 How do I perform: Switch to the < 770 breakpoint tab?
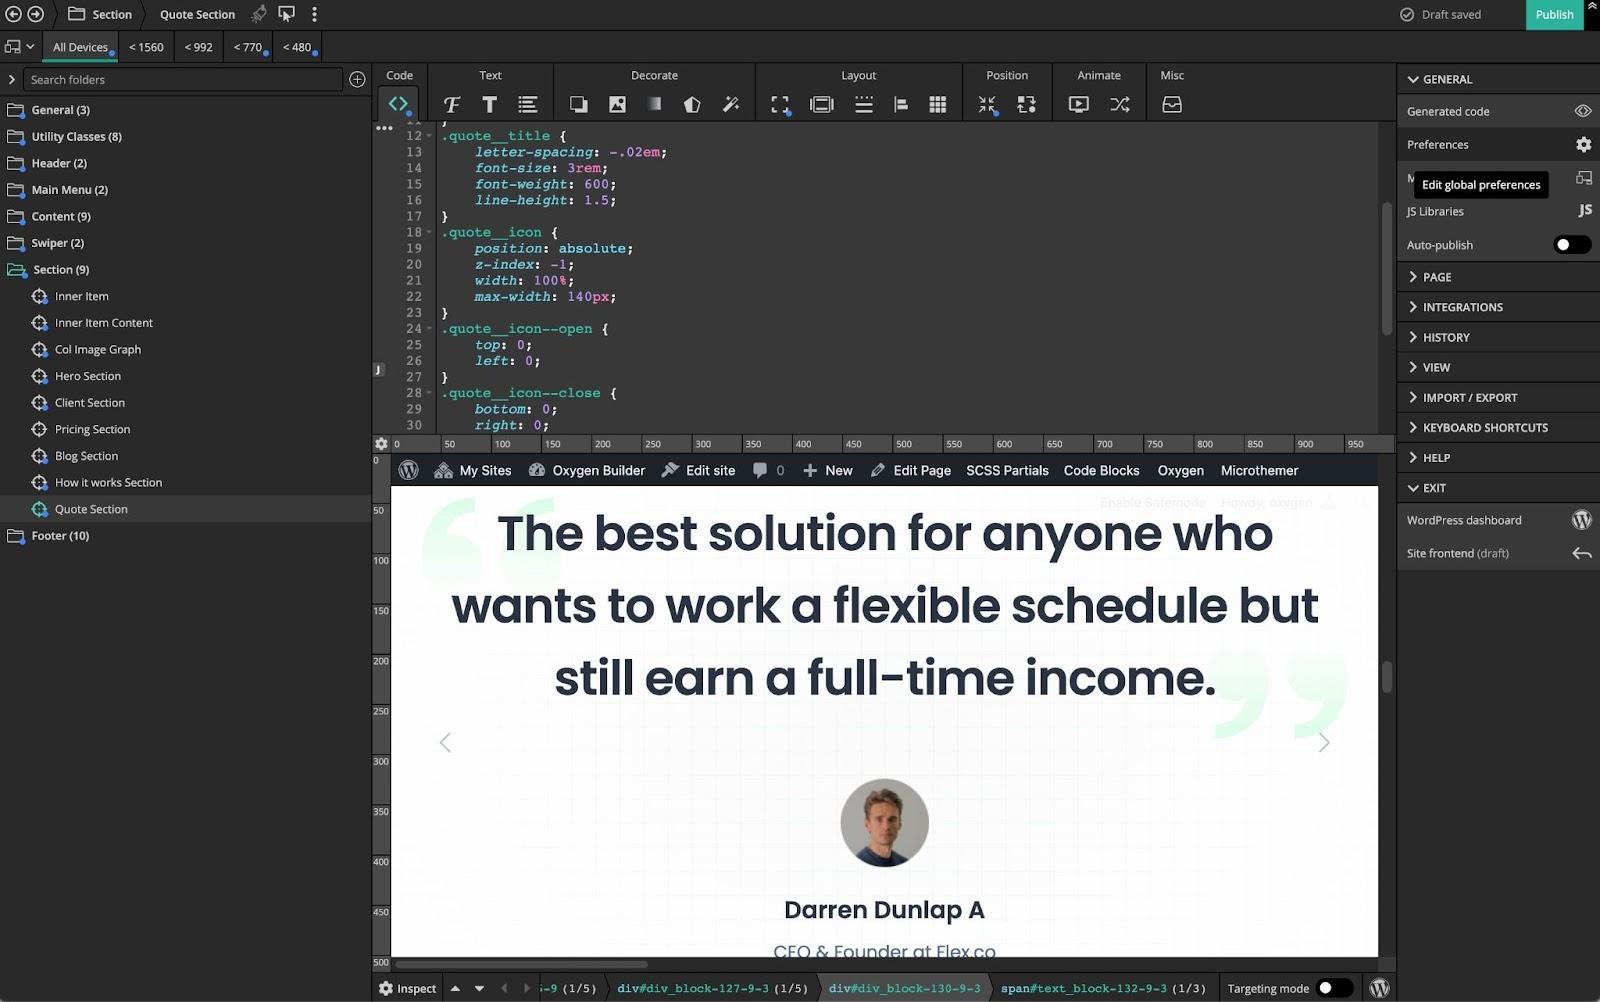[248, 47]
